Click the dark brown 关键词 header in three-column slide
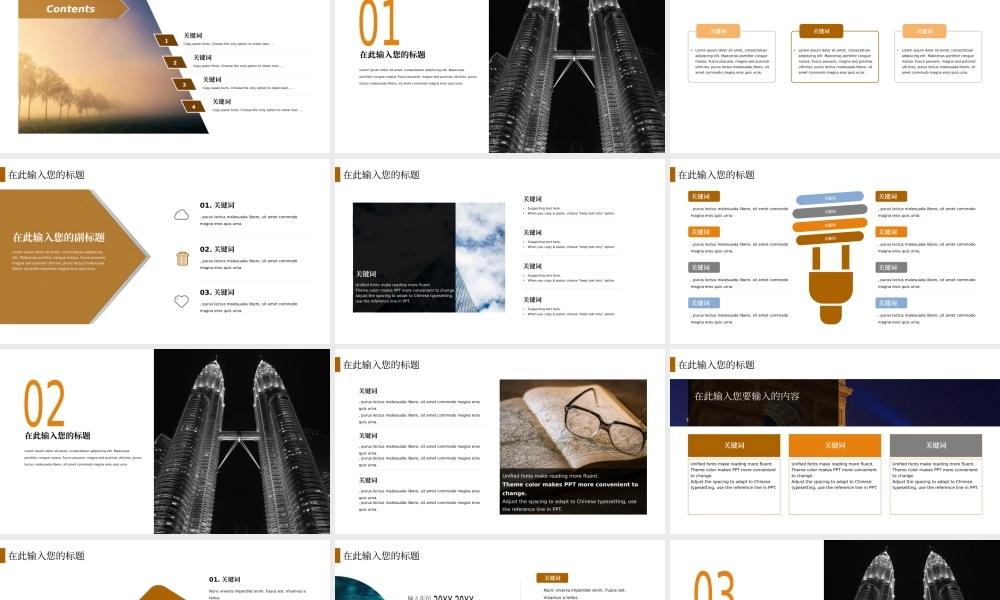Viewport: 1000px width, 600px height. pos(734,445)
